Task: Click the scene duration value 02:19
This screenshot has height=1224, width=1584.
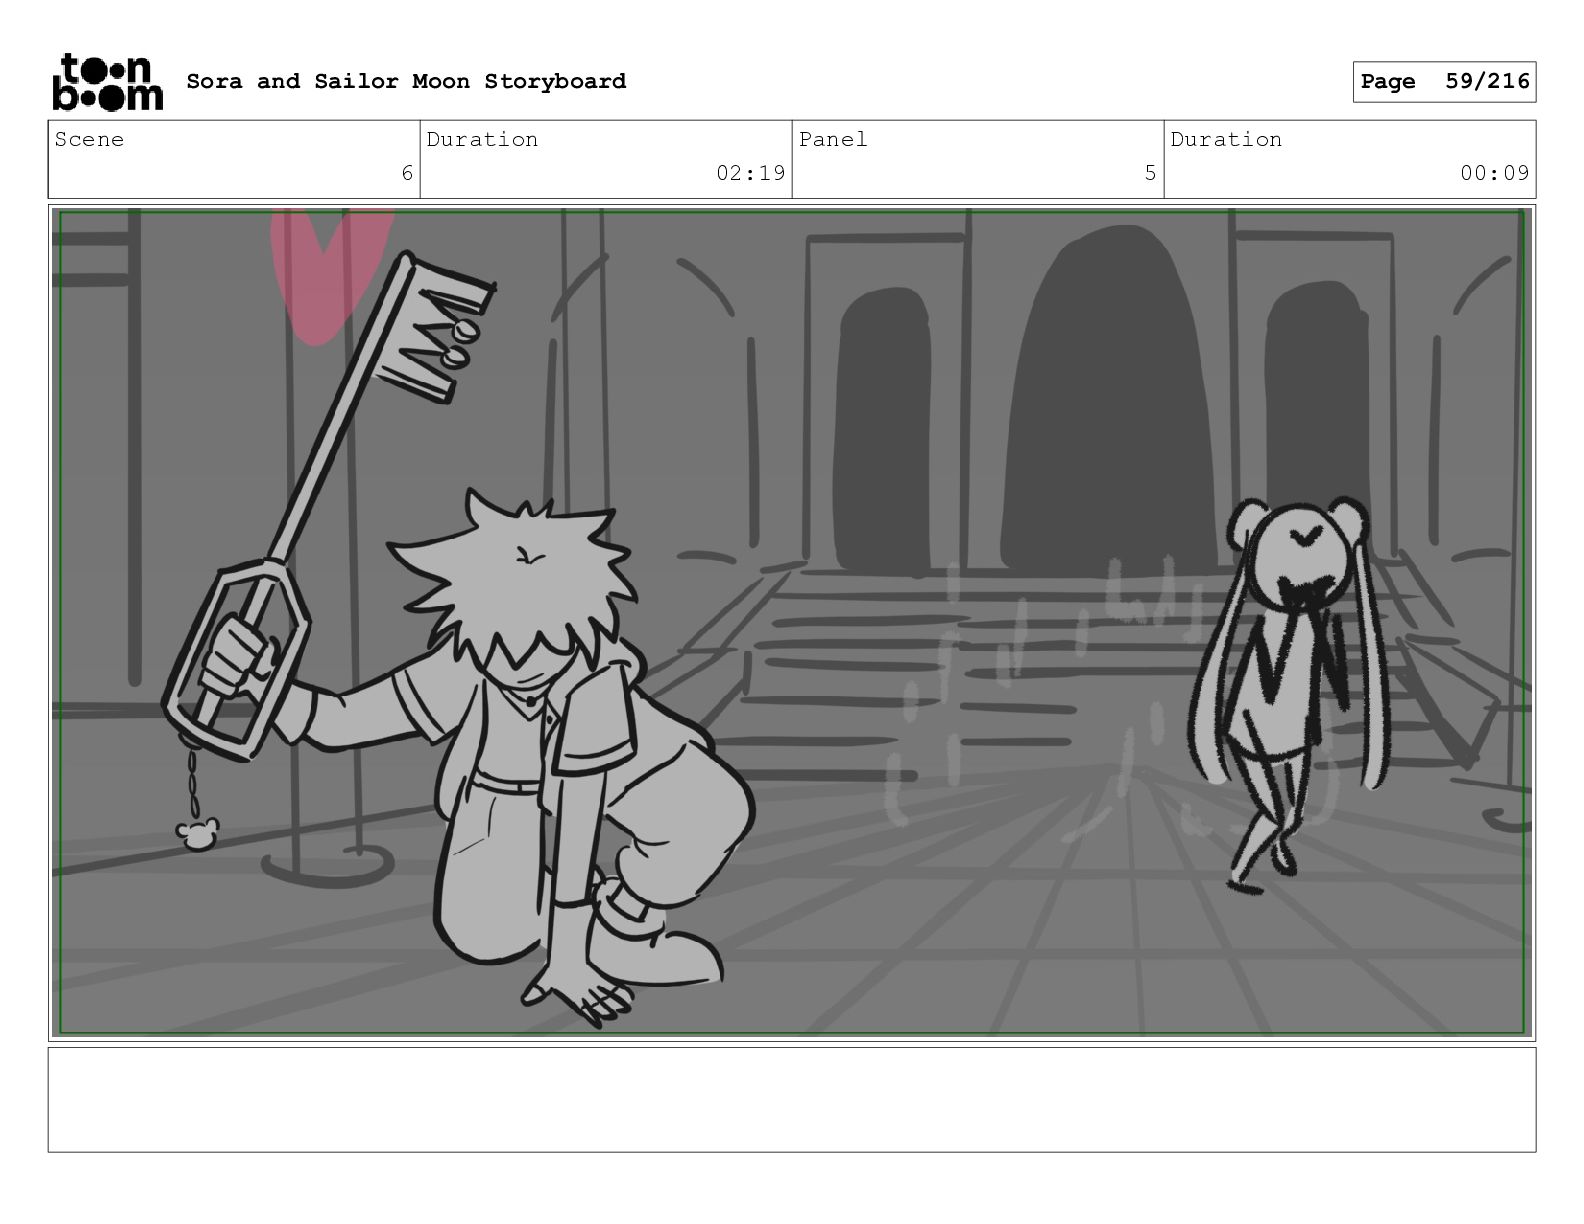Action: (x=751, y=173)
